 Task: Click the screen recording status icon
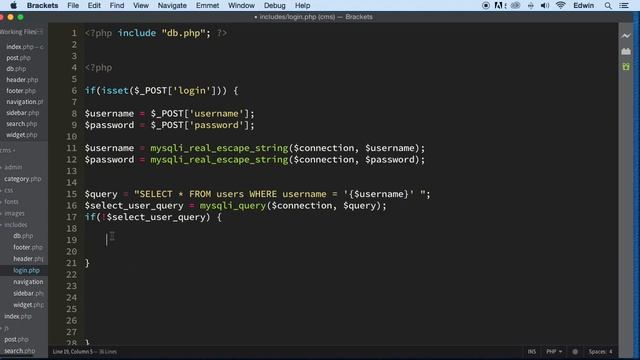tap(486, 5)
